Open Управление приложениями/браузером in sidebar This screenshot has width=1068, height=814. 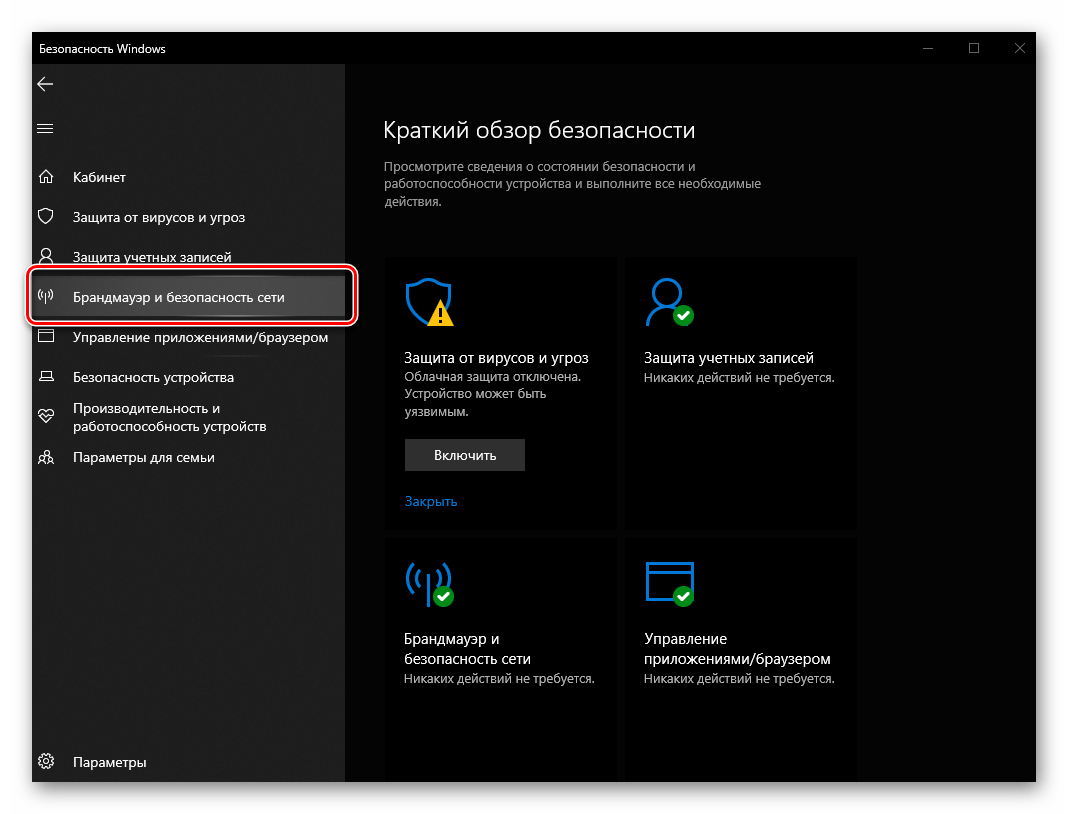tap(189, 337)
